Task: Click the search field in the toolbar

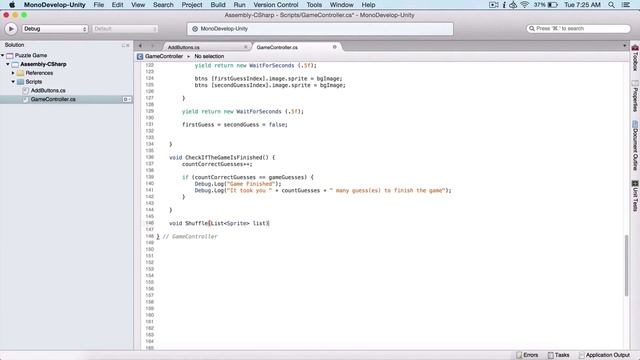Action: pos(578,29)
